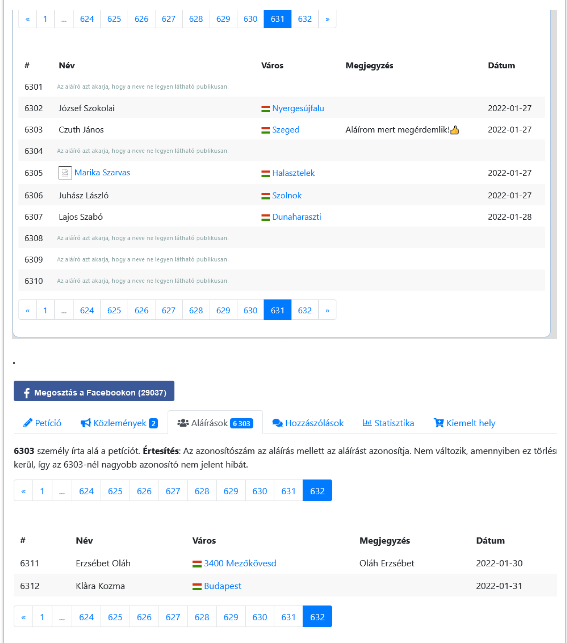
Task: Share the petition via Megosztás a Facebookon
Action: (94, 391)
